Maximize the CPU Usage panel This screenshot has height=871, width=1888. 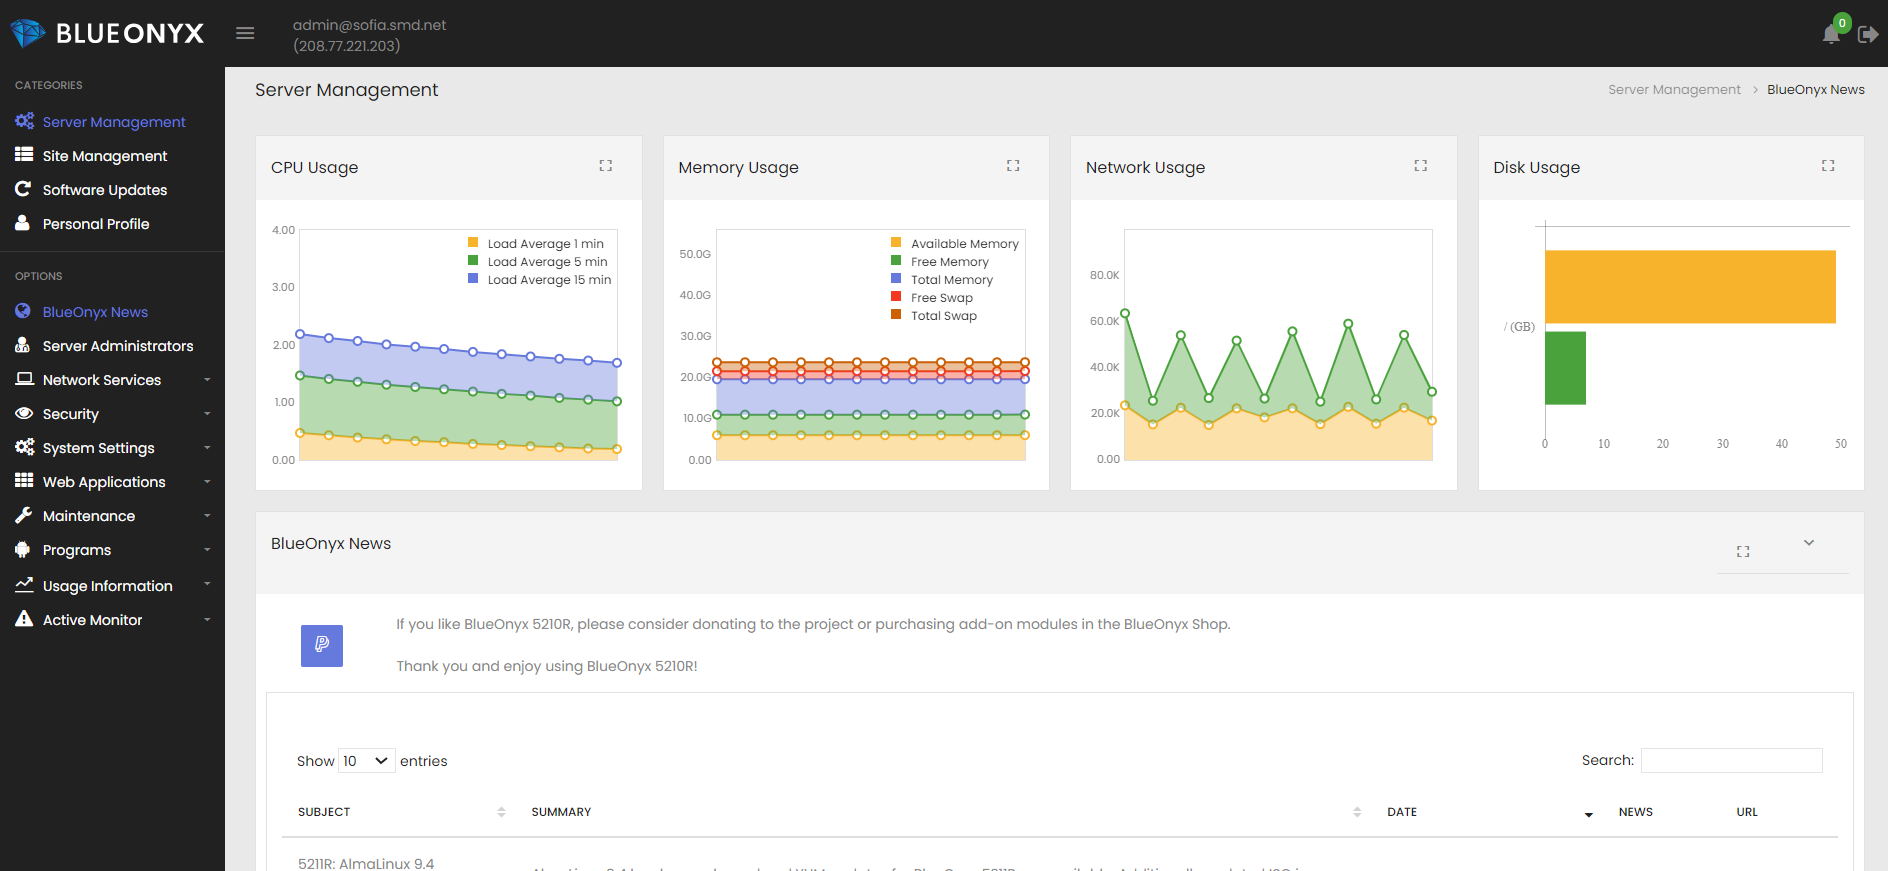606,166
